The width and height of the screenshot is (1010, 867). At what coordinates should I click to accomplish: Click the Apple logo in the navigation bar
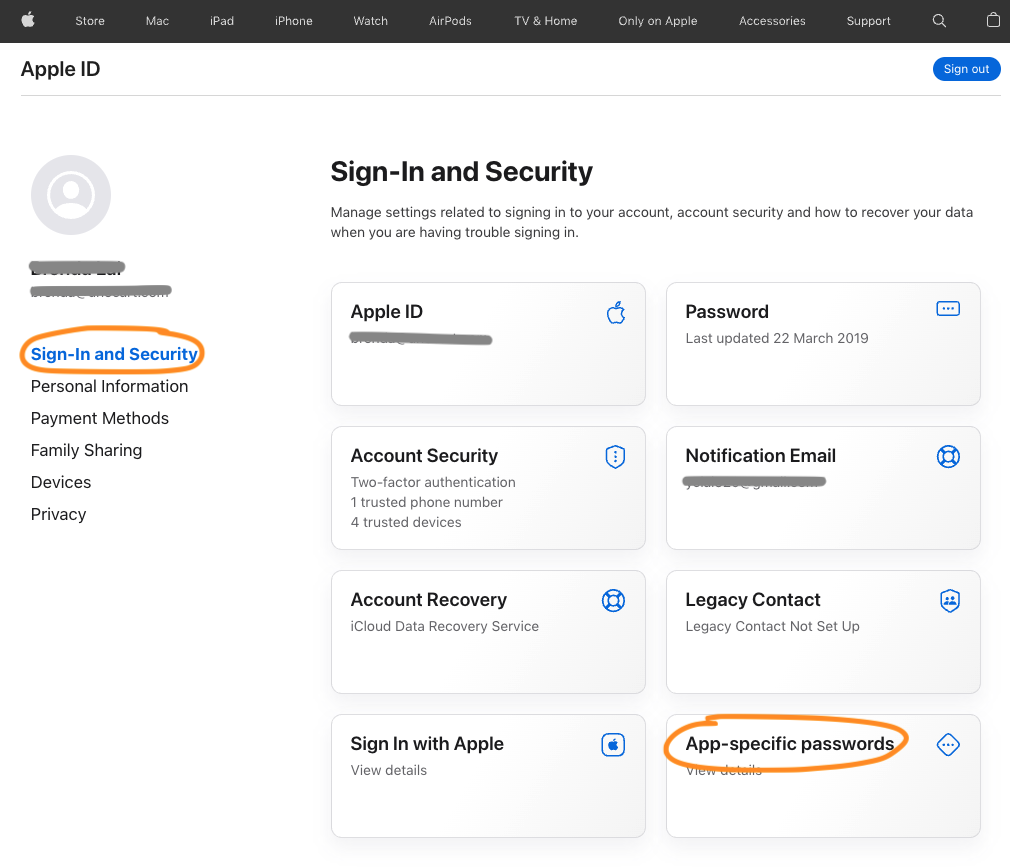tap(28, 21)
